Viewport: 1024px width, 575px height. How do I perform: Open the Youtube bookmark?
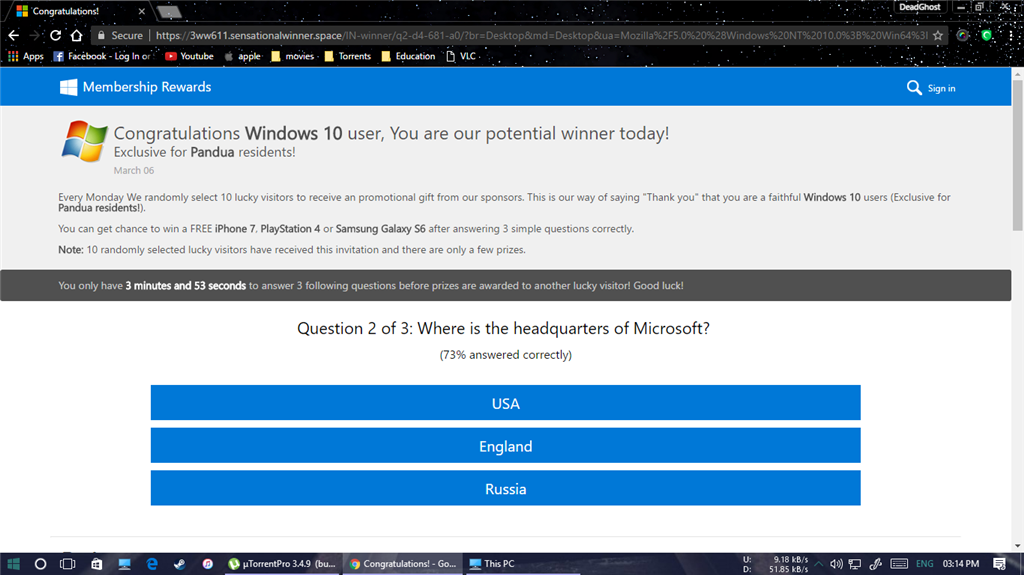189,56
